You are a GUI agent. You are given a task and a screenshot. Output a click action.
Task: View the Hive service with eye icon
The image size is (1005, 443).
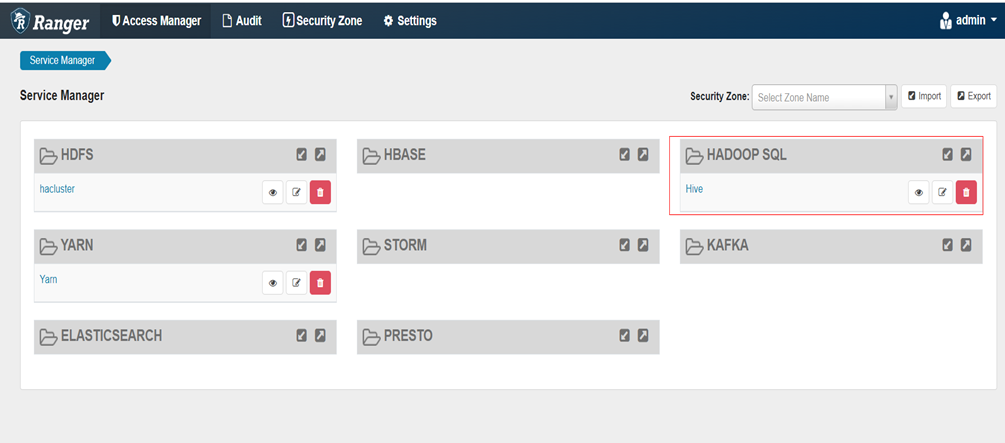(x=919, y=192)
